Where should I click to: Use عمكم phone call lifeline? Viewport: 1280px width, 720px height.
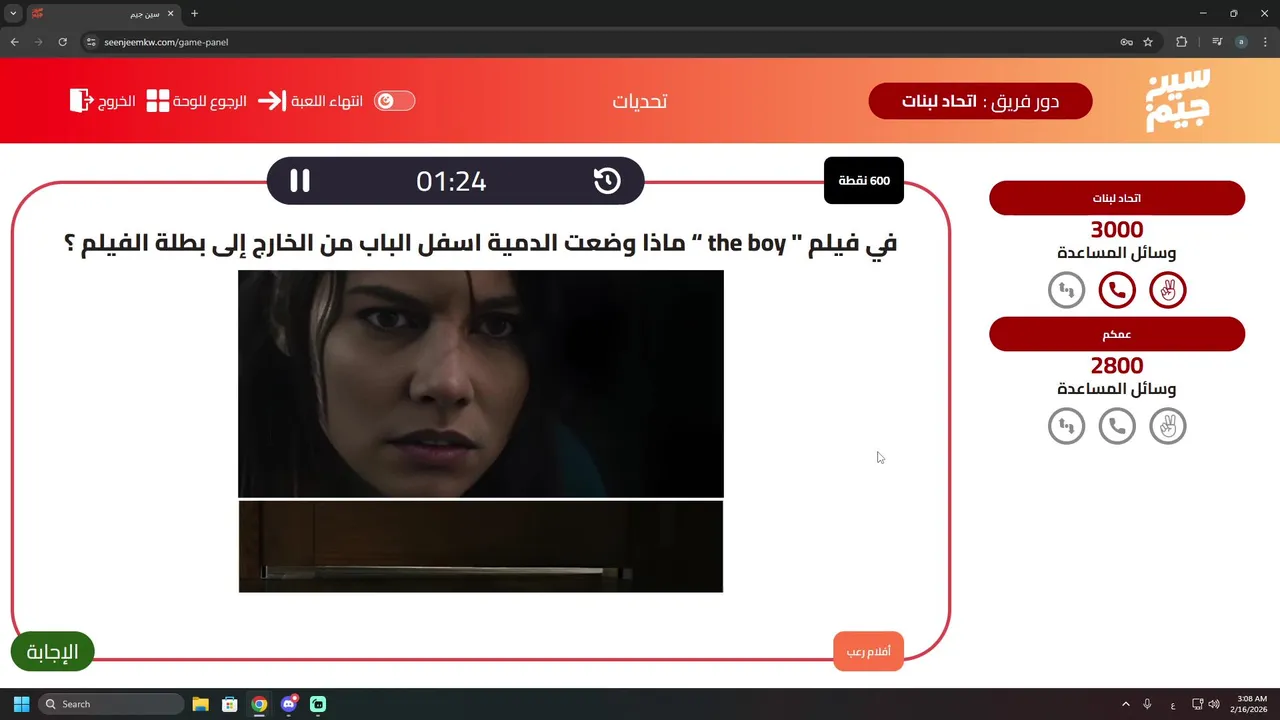click(1117, 426)
